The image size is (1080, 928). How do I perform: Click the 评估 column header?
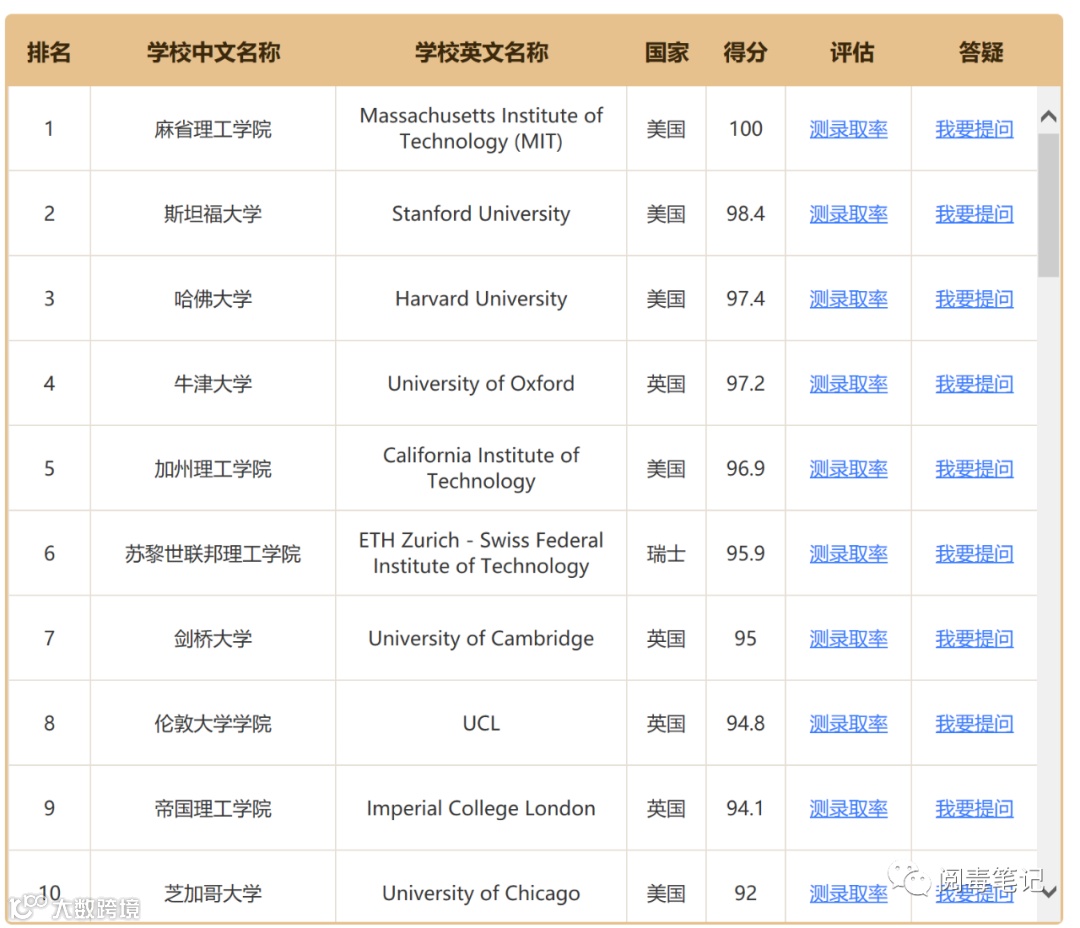(x=852, y=52)
